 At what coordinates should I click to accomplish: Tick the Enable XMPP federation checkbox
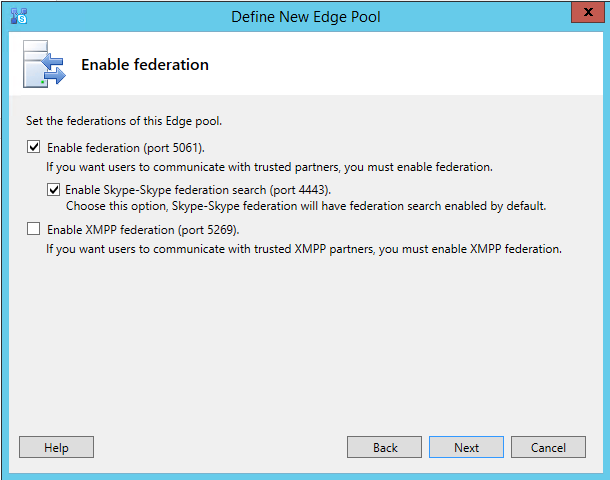33,229
